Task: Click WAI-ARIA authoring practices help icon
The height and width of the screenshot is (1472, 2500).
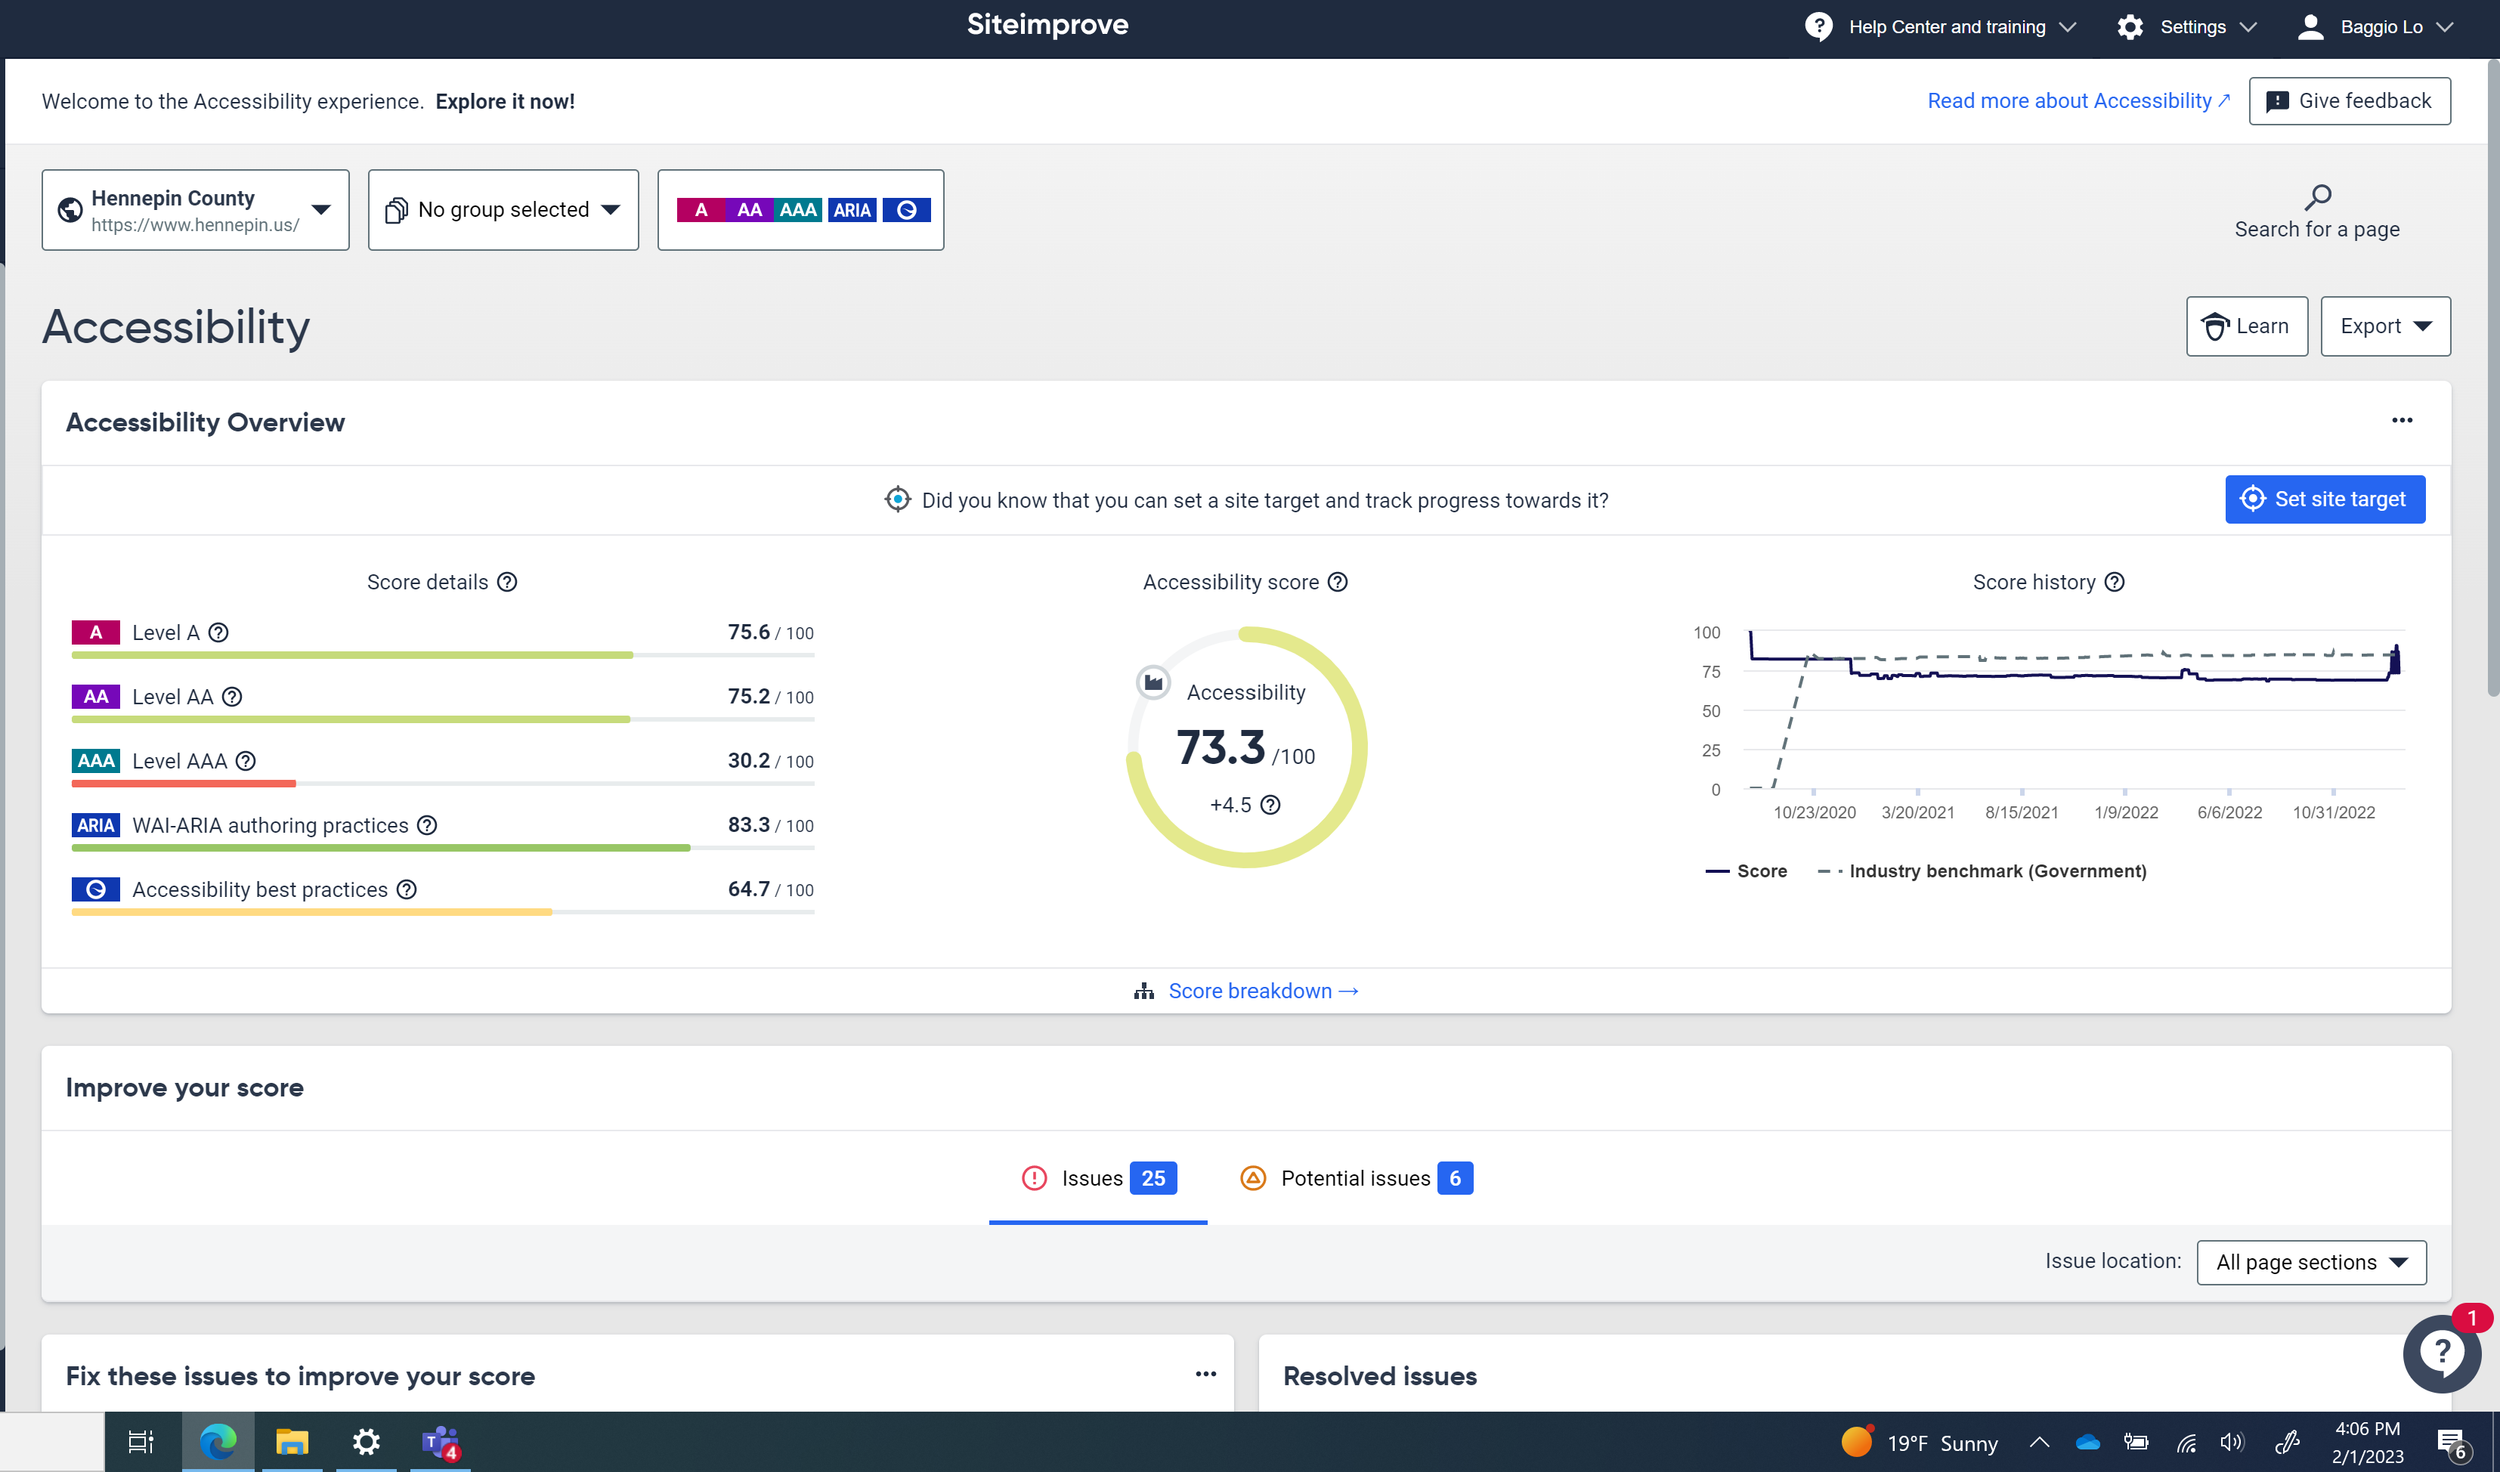Action: 427,825
